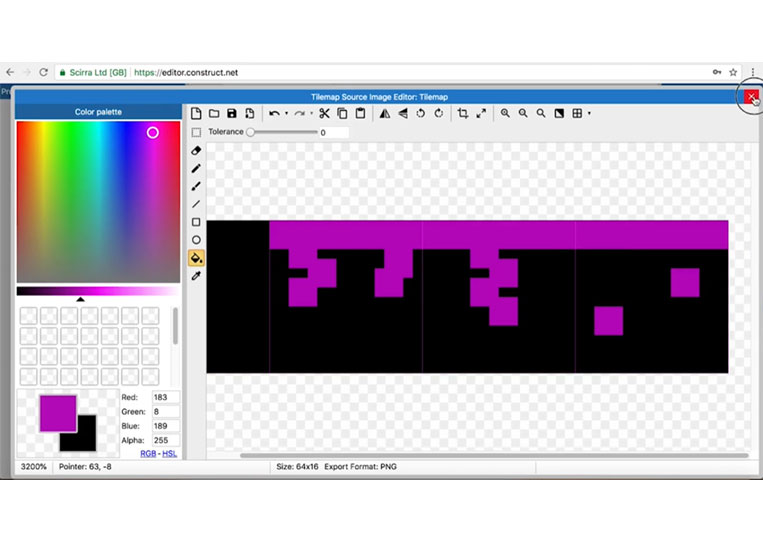This screenshot has height=541, width=763.
Task: Click the New/Clear image icon
Action: [x=196, y=113]
